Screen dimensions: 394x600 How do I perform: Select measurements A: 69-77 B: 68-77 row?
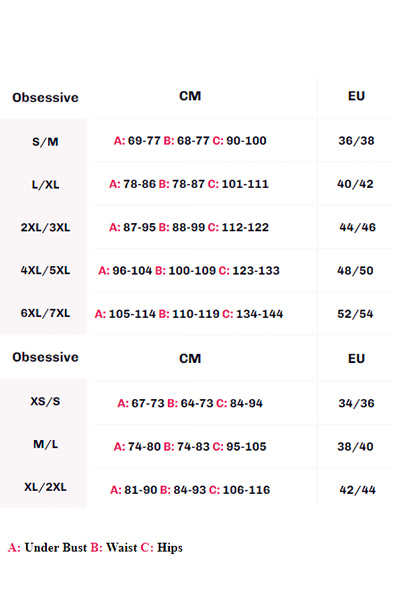(x=190, y=141)
